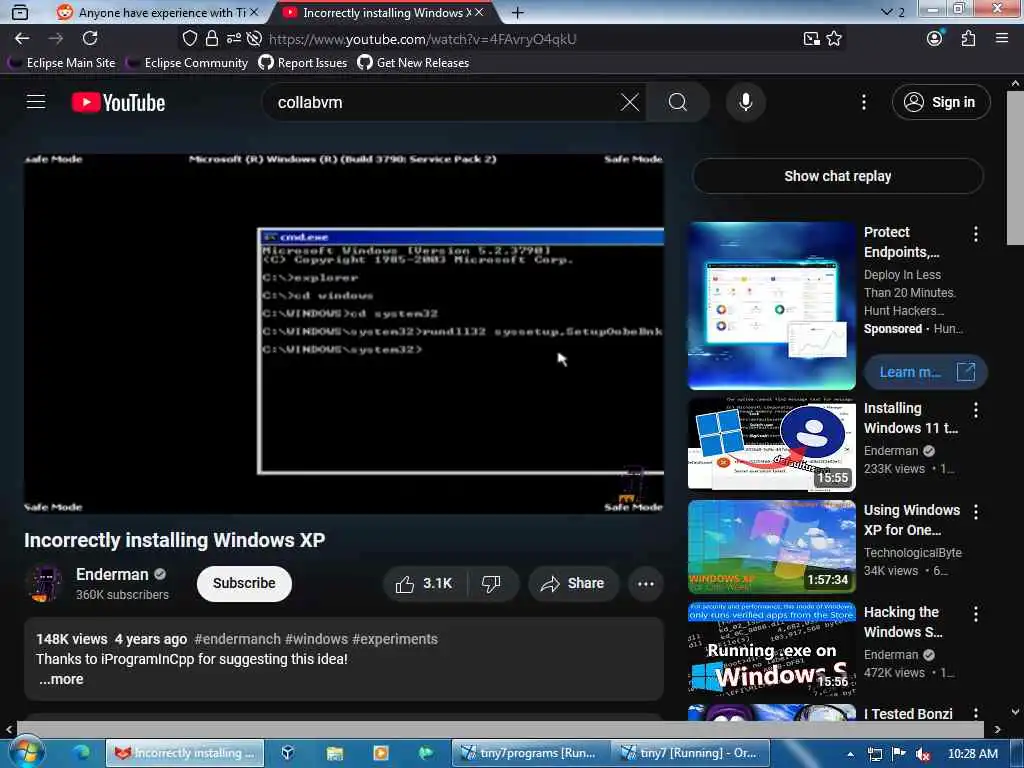Dislike the video with thumbs down
This screenshot has width=1024, height=768.
coord(491,583)
